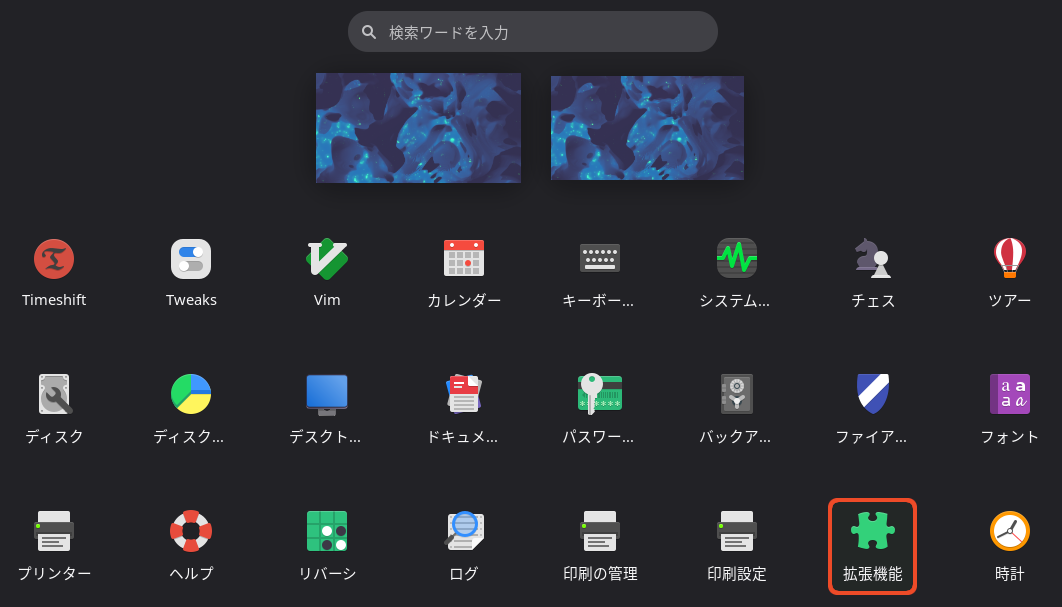Launch the フォント fonts viewer
The height and width of the screenshot is (607, 1062).
1010,394
